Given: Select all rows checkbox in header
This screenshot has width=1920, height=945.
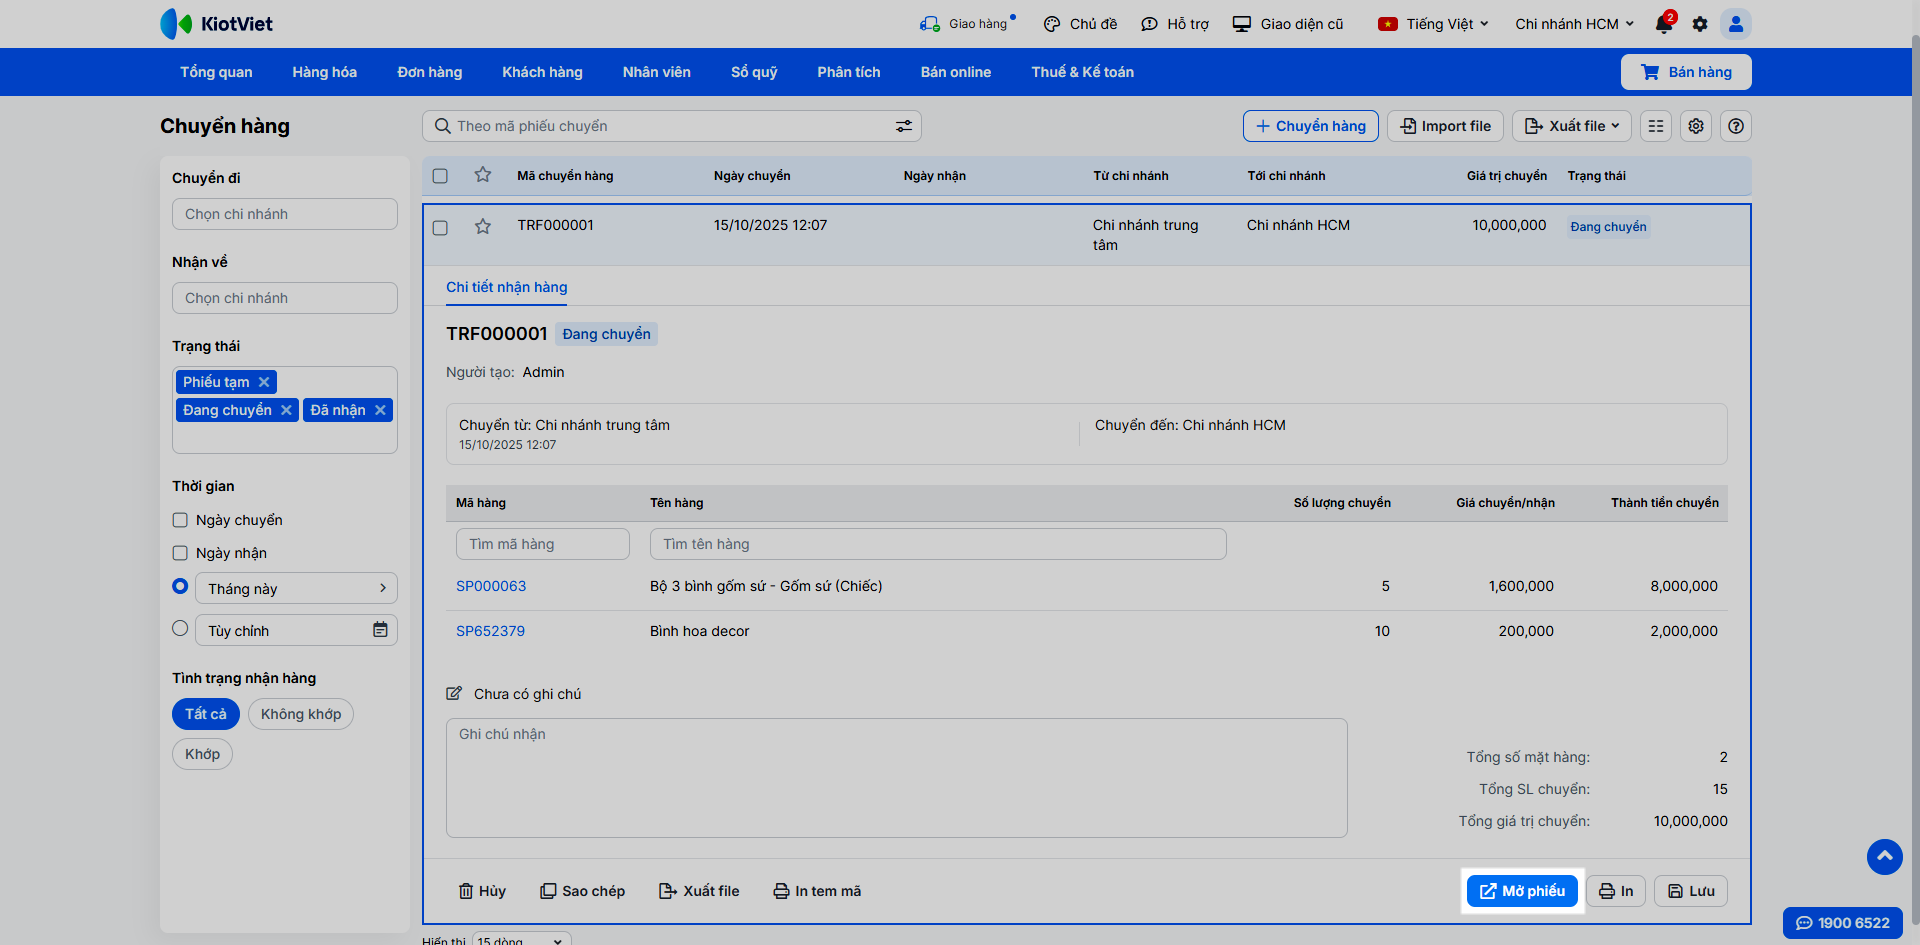Looking at the screenshot, I should point(440,176).
